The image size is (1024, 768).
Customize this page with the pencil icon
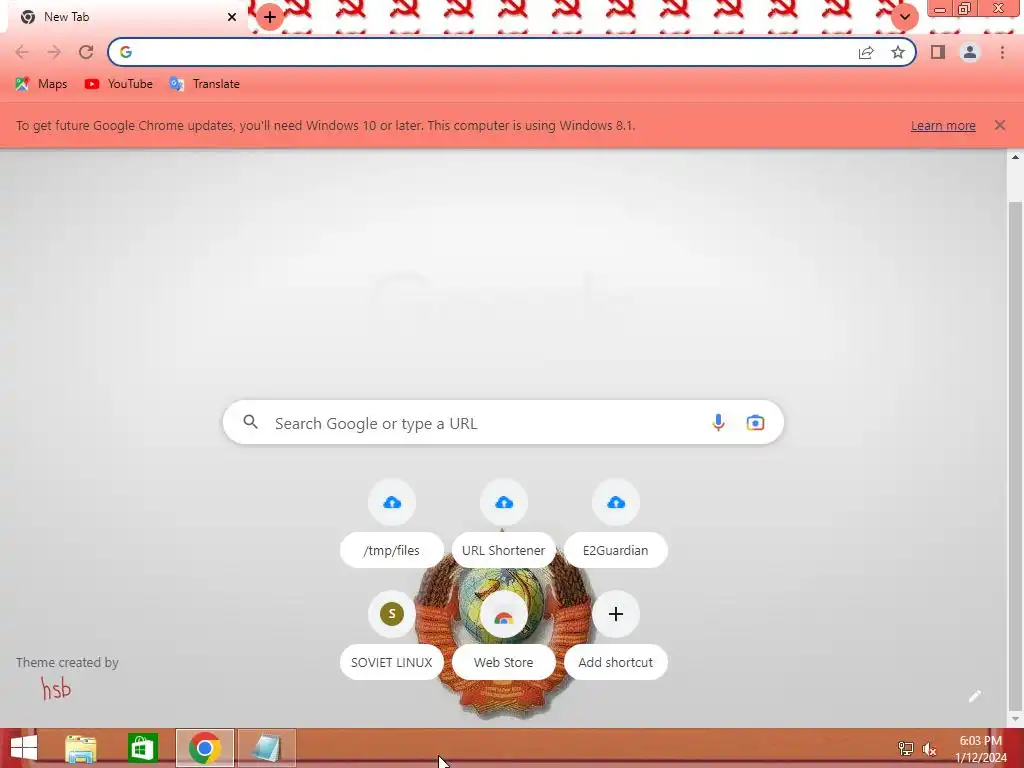pos(974,696)
